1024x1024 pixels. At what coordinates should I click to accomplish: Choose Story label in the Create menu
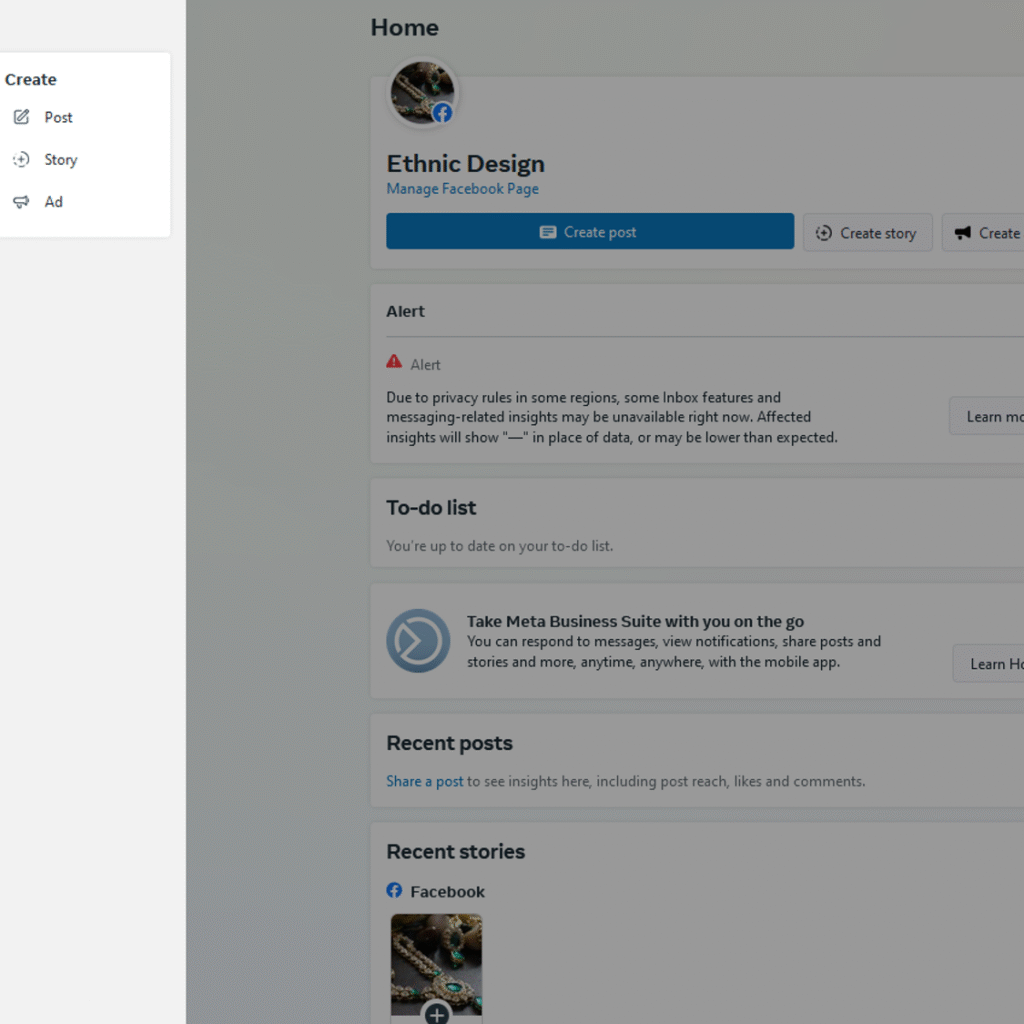point(60,160)
